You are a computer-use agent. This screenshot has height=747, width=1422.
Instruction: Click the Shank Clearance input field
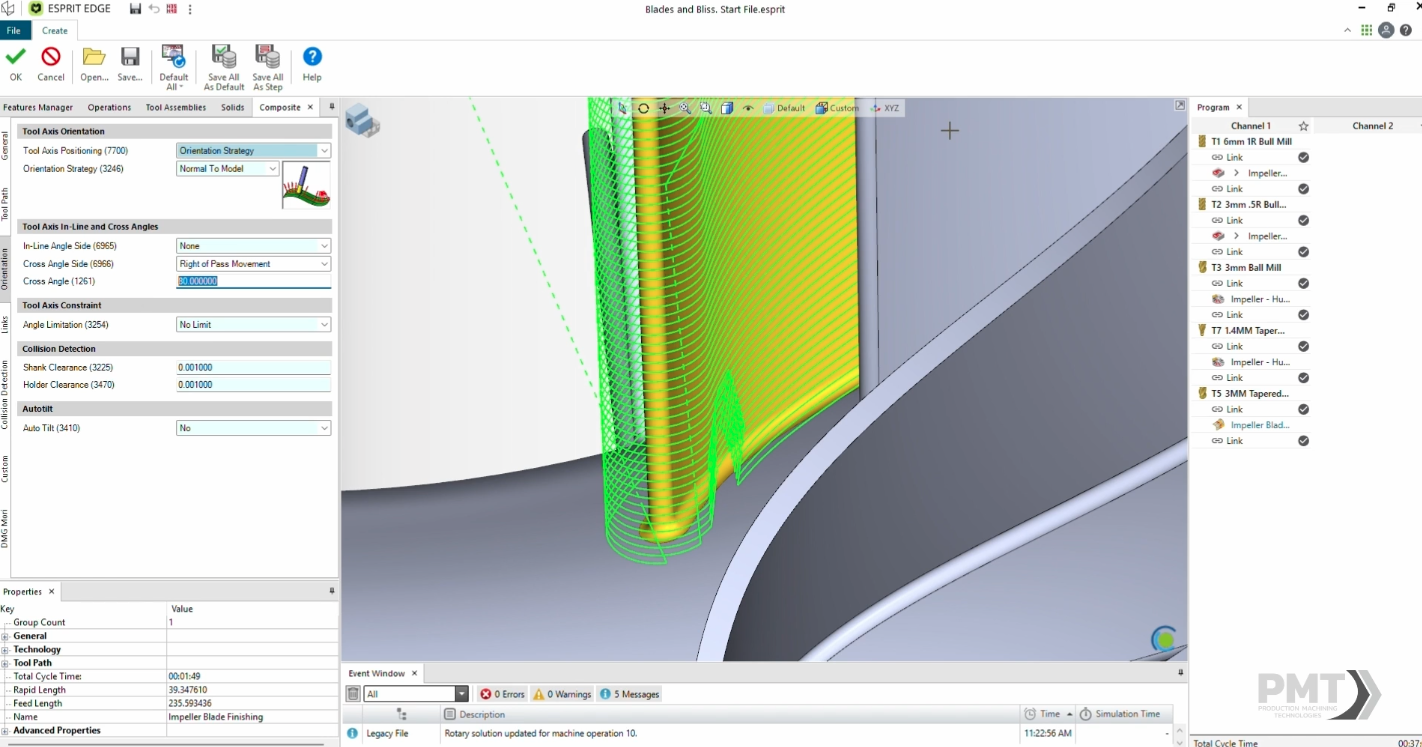254,367
